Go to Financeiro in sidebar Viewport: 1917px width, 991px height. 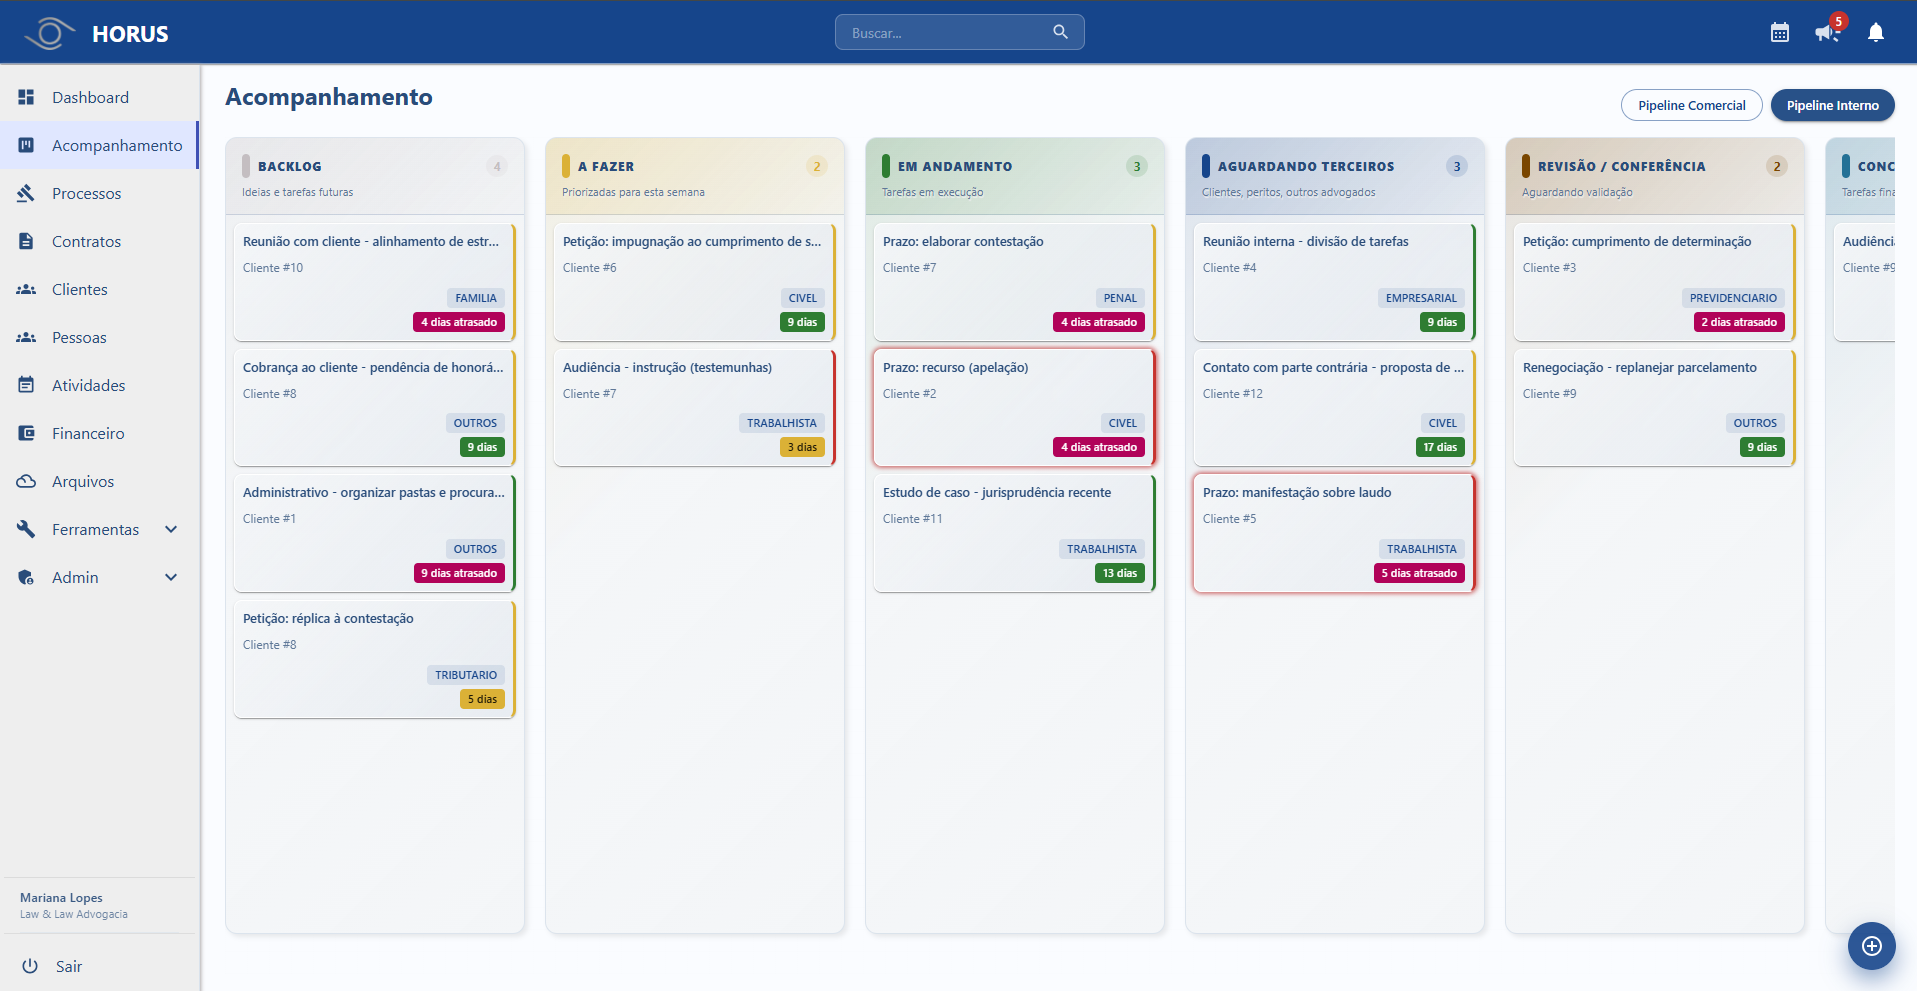pos(88,434)
